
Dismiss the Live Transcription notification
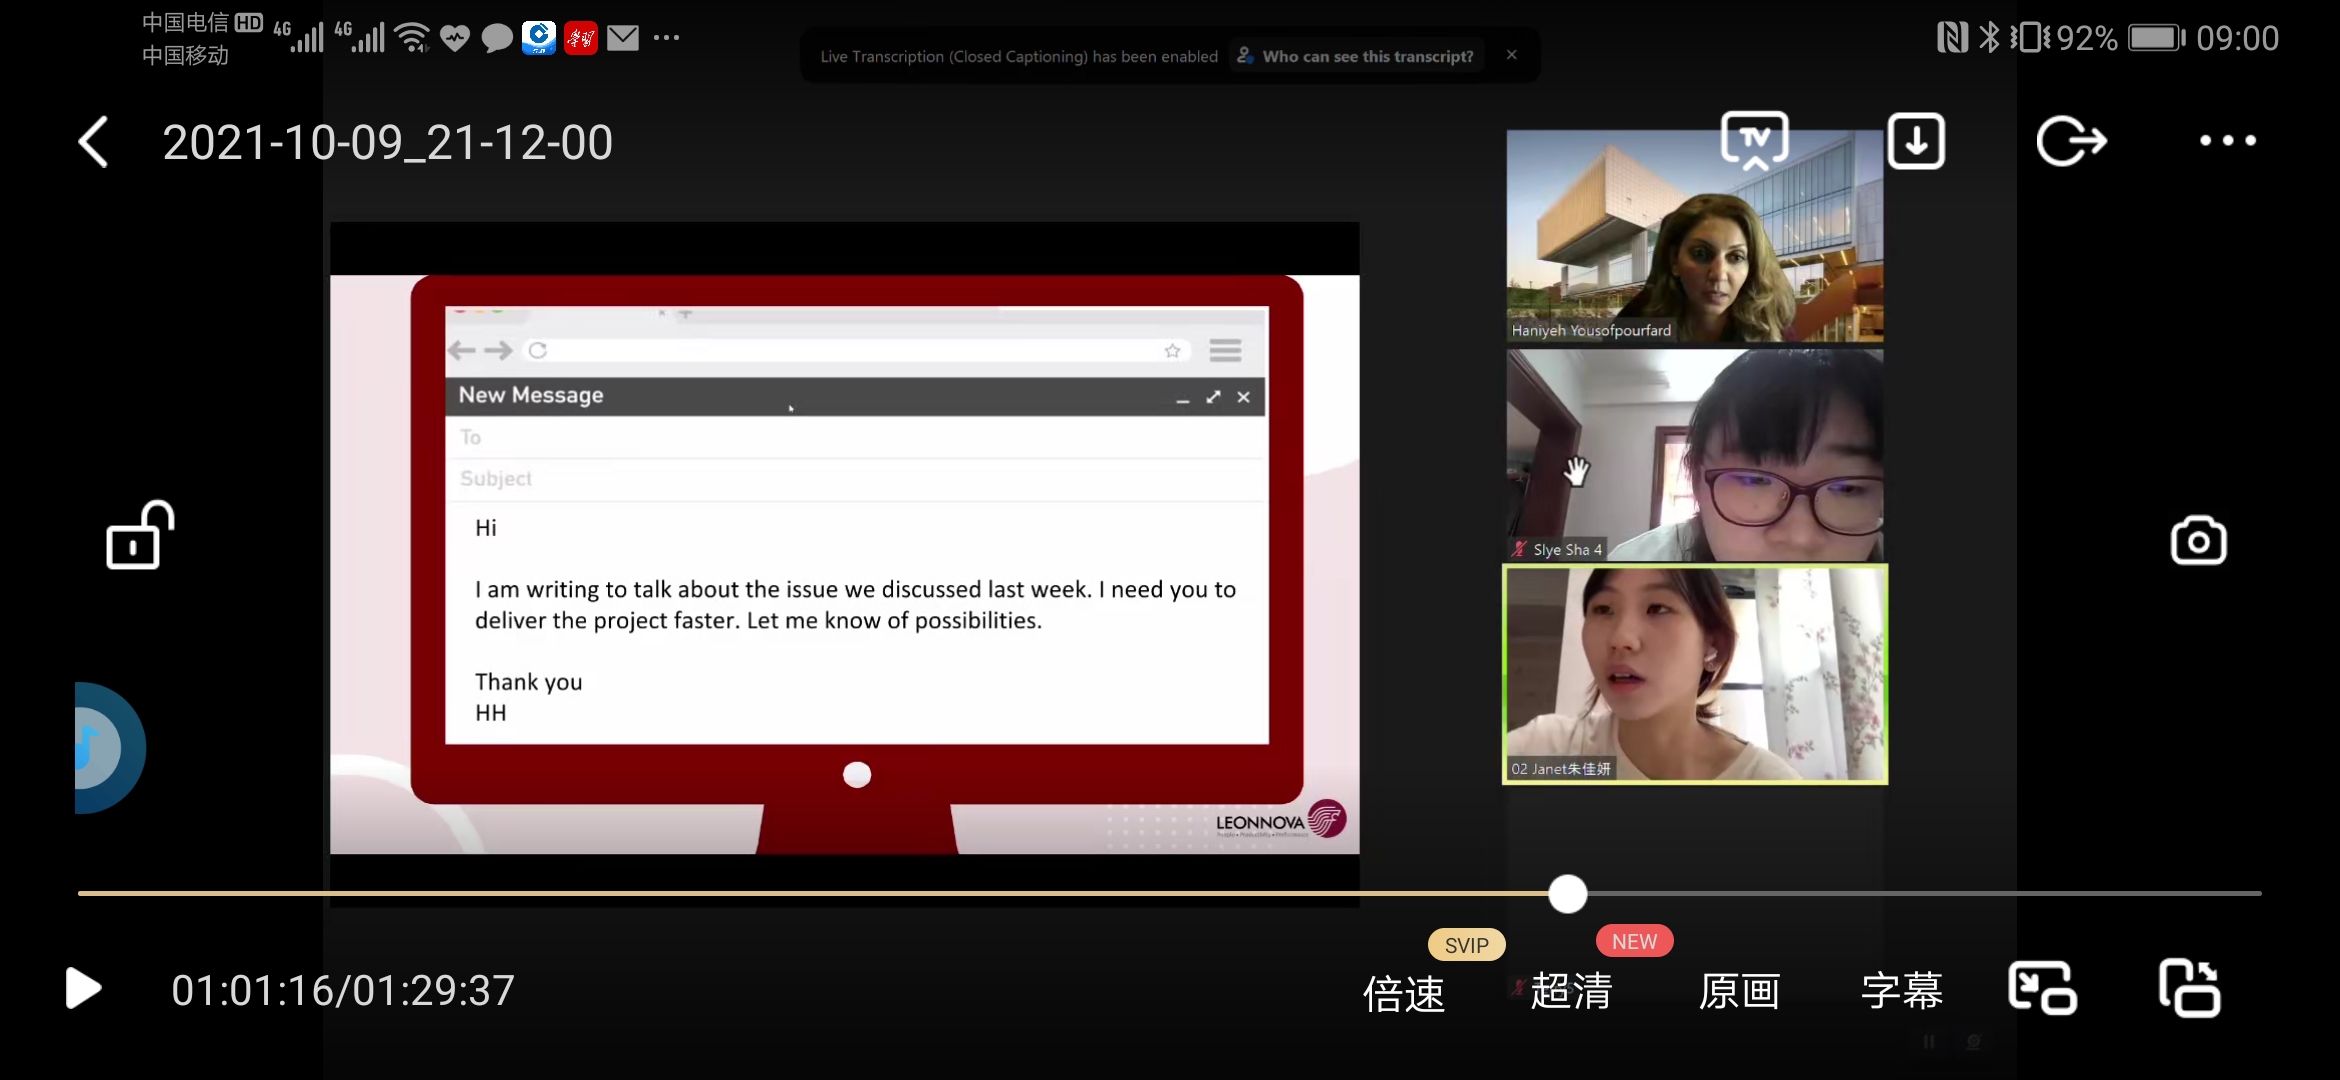[x=1511, y=55]
